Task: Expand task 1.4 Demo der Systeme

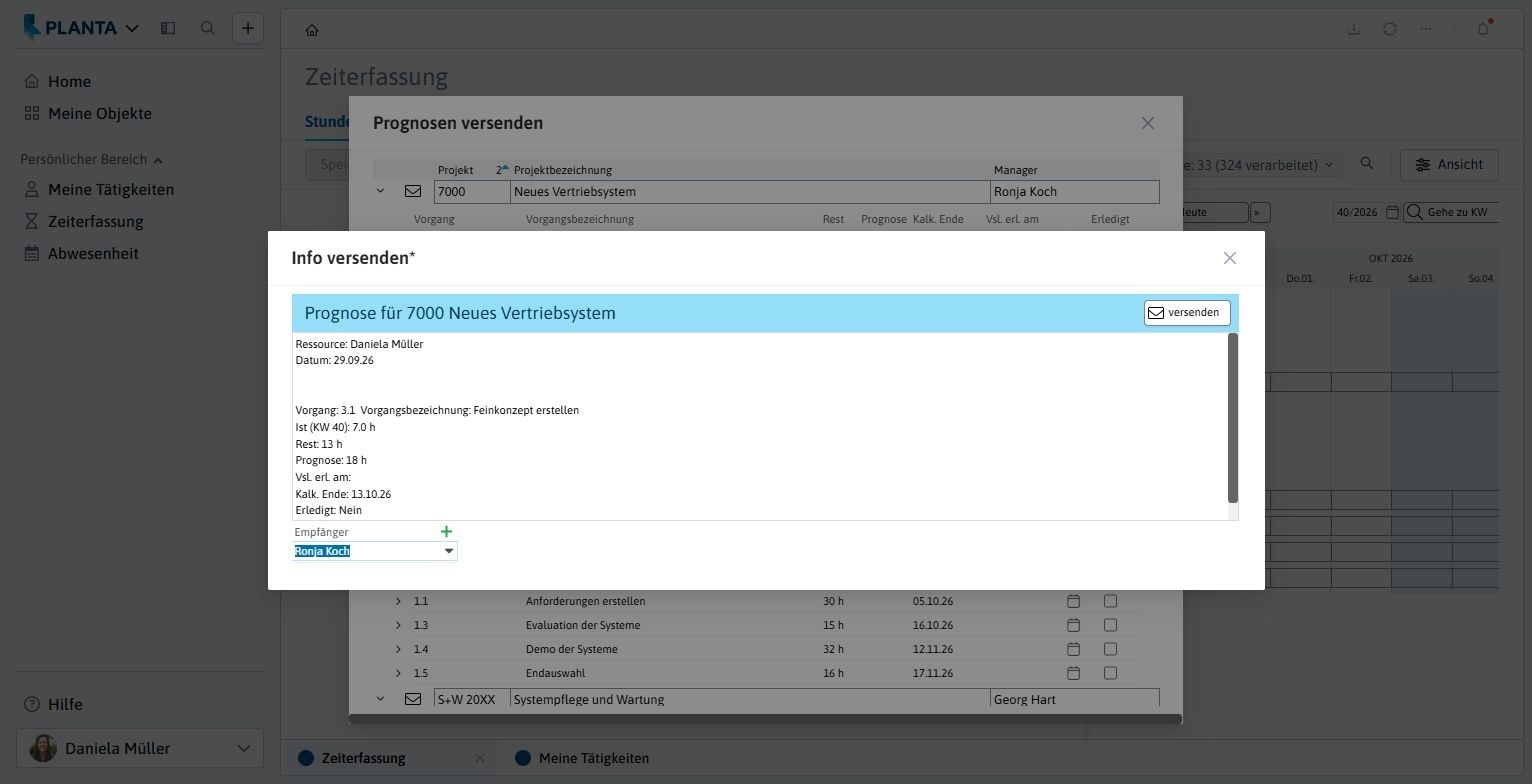Action: tap(398, 649)
